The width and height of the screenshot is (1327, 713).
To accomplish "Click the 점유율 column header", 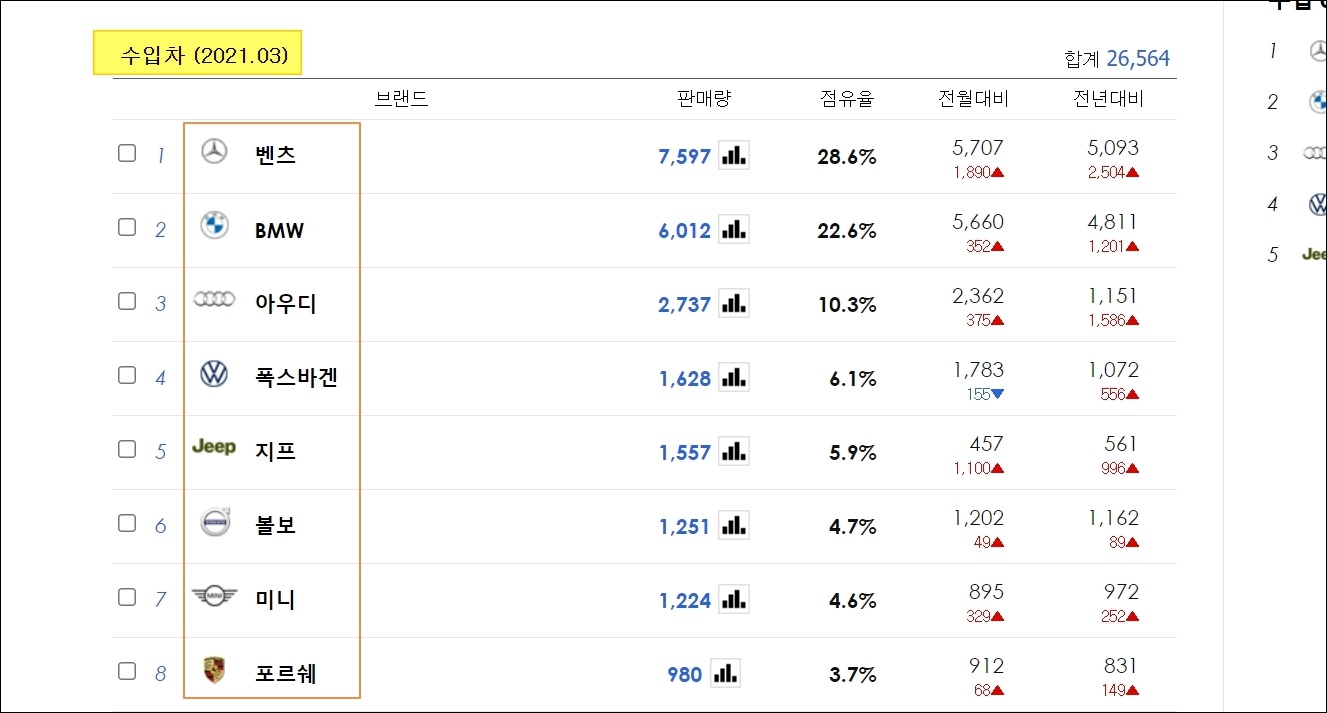I will pyautogui.click(x=847, y=99).
